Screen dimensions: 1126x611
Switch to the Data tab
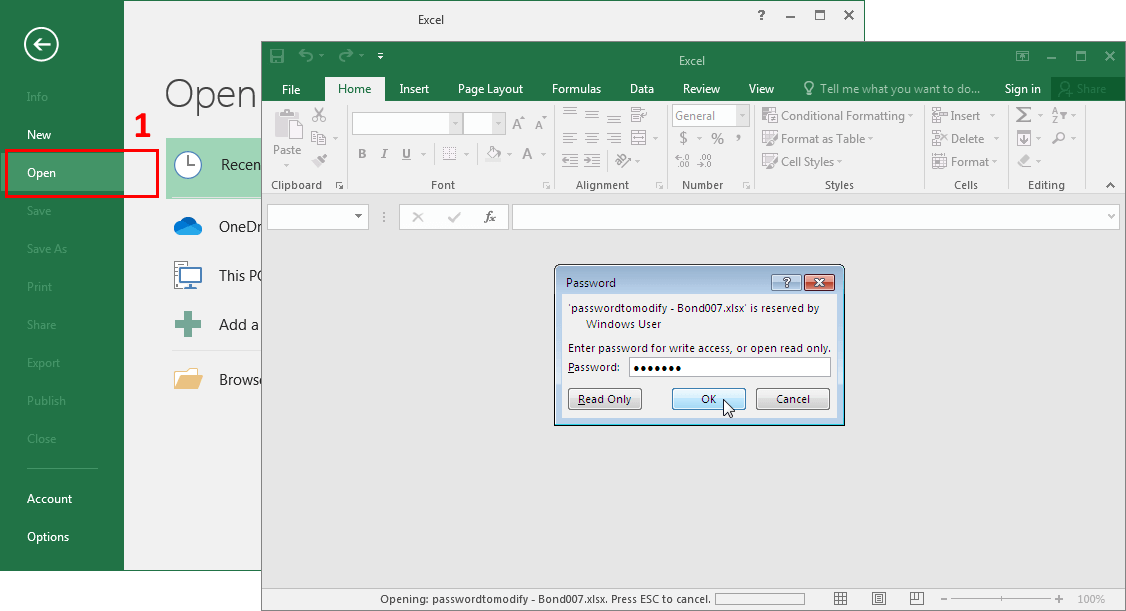pyautogui.click(x=641, y=89)
